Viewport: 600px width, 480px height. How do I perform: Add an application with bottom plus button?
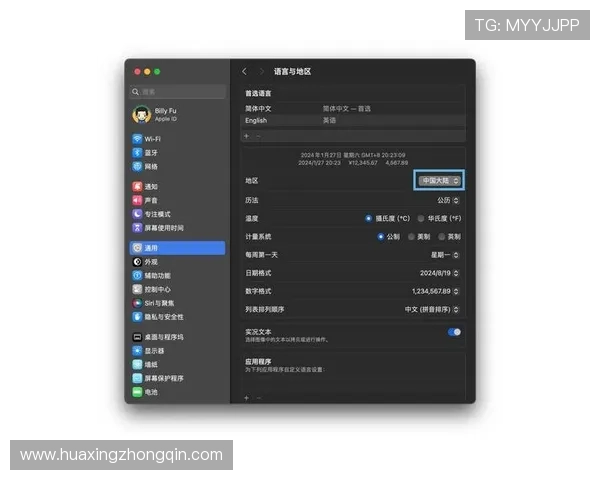[x=246, y=398]
